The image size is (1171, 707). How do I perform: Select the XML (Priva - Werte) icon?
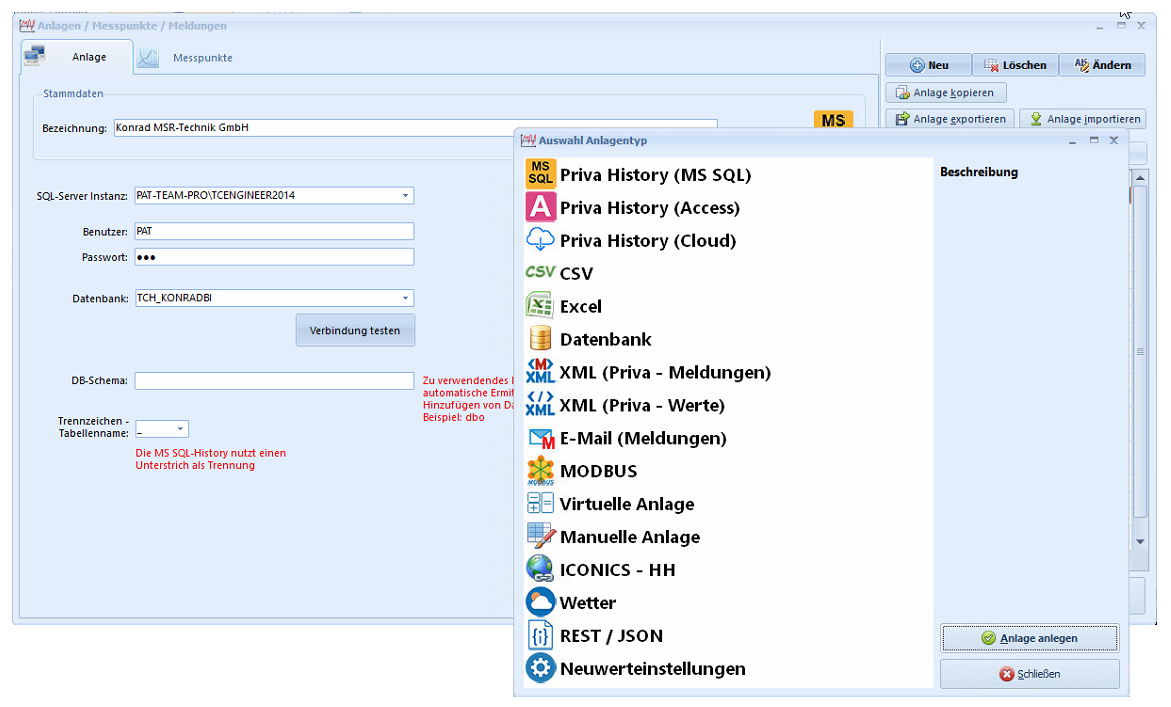tap(540, 404)
